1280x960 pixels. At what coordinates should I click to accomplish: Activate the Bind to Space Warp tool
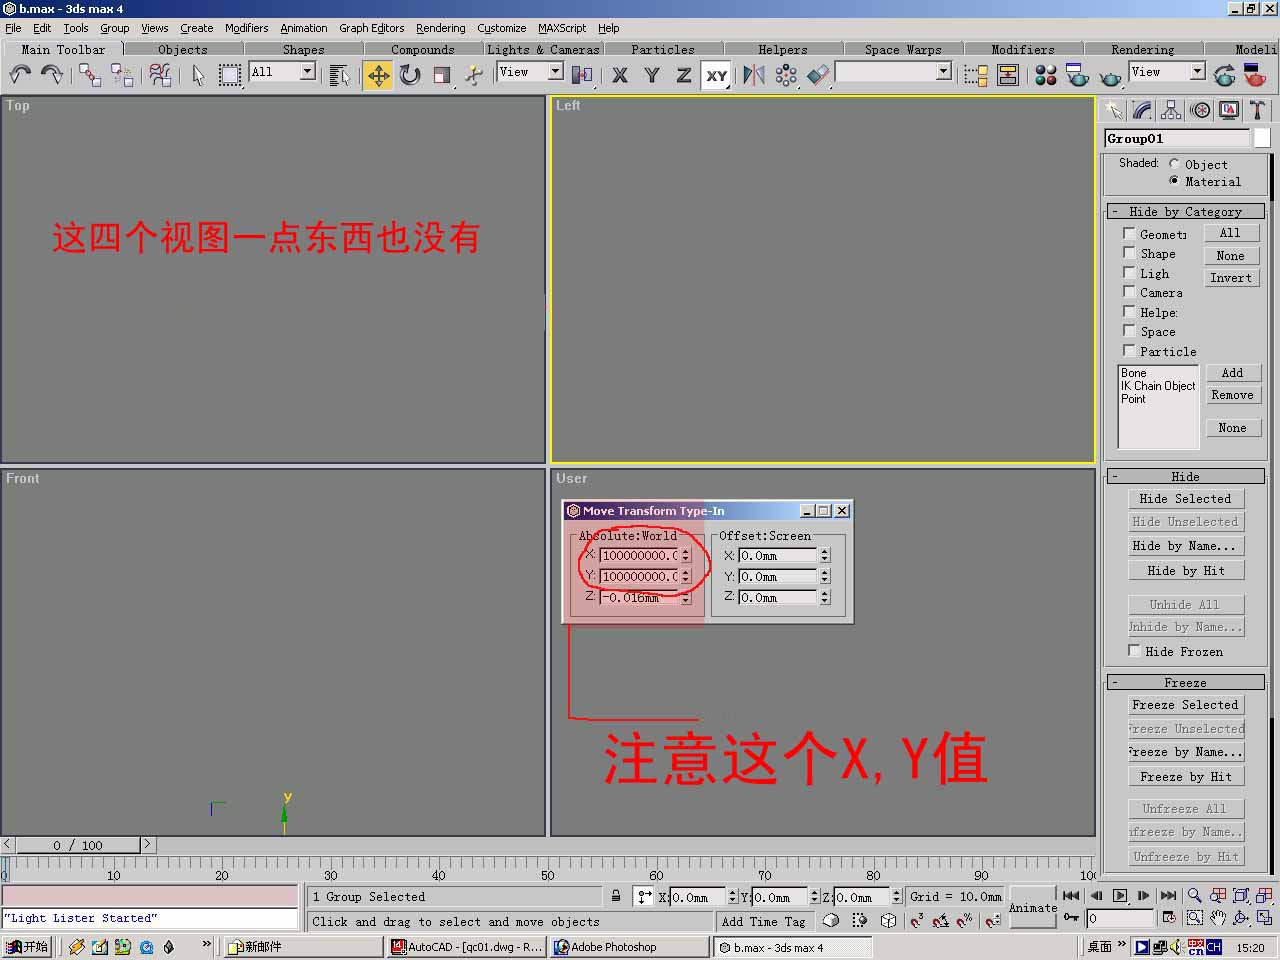click(160, 74)
